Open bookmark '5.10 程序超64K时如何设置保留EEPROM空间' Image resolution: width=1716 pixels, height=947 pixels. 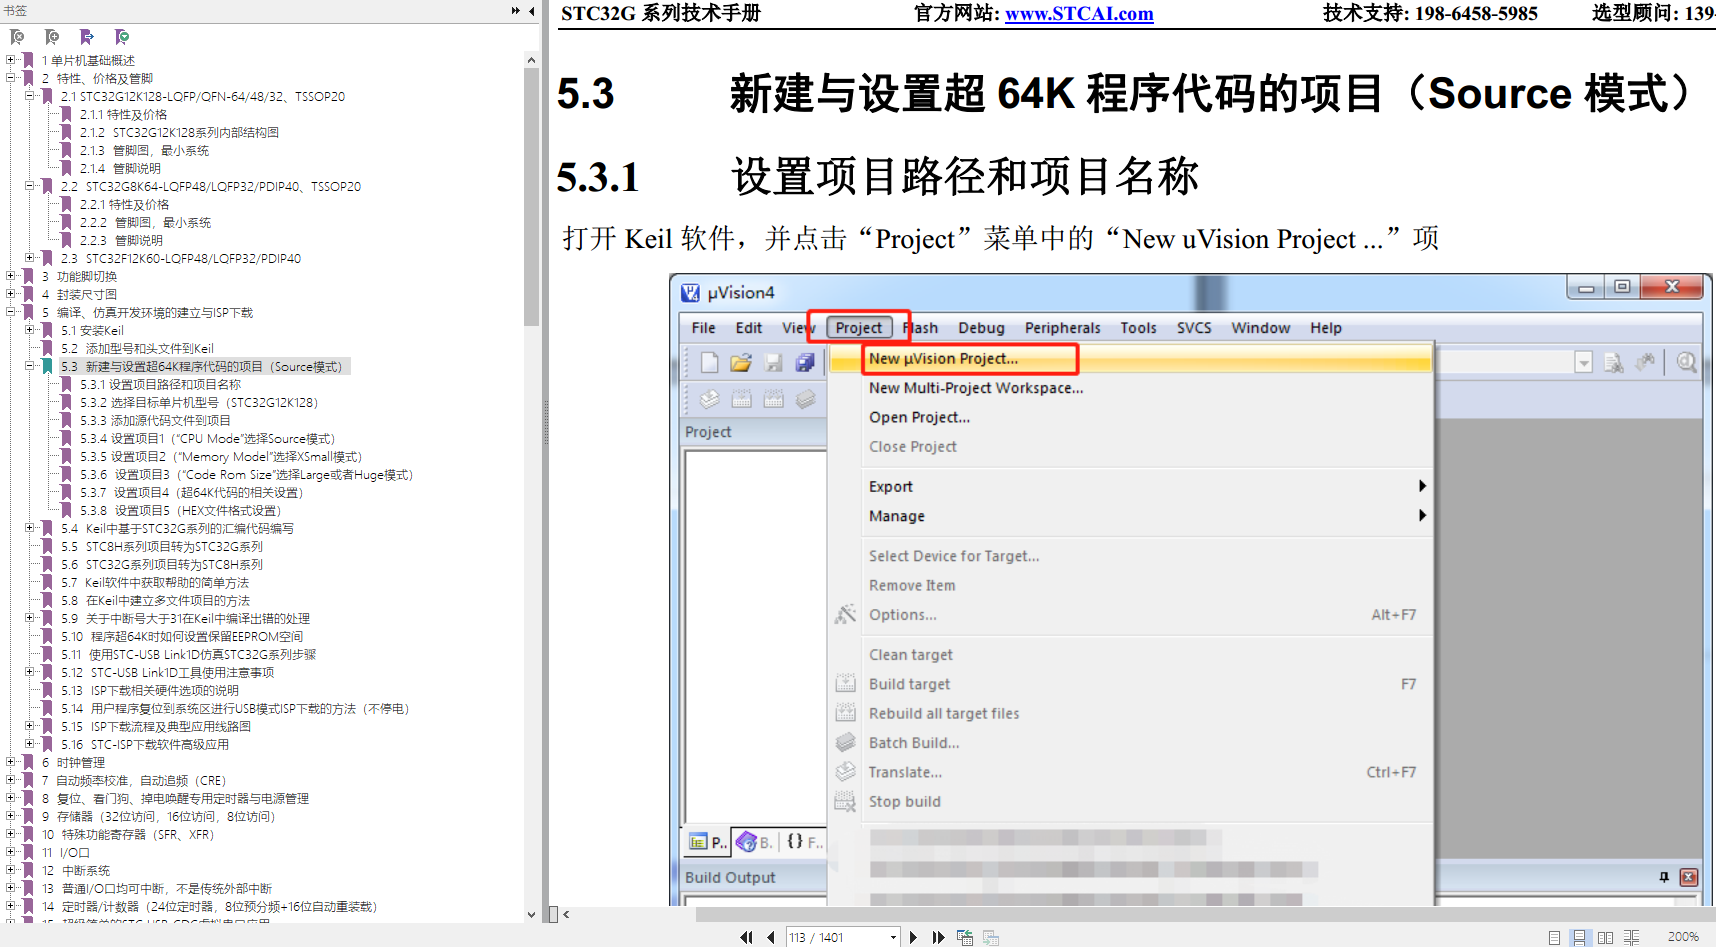click(x=181, y=637)
